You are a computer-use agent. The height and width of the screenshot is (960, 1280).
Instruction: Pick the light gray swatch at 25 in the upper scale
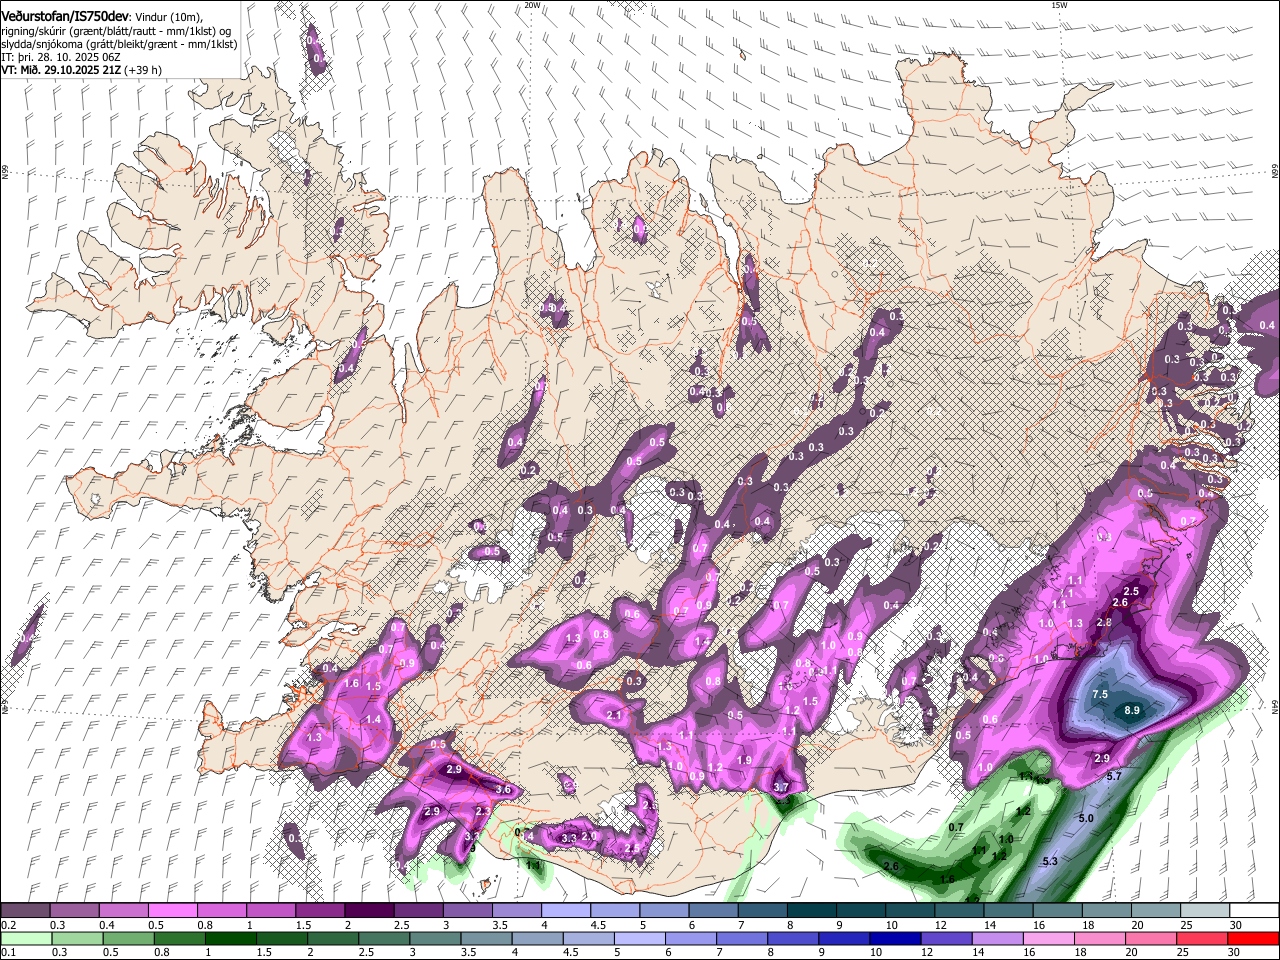click(1205, 910)
